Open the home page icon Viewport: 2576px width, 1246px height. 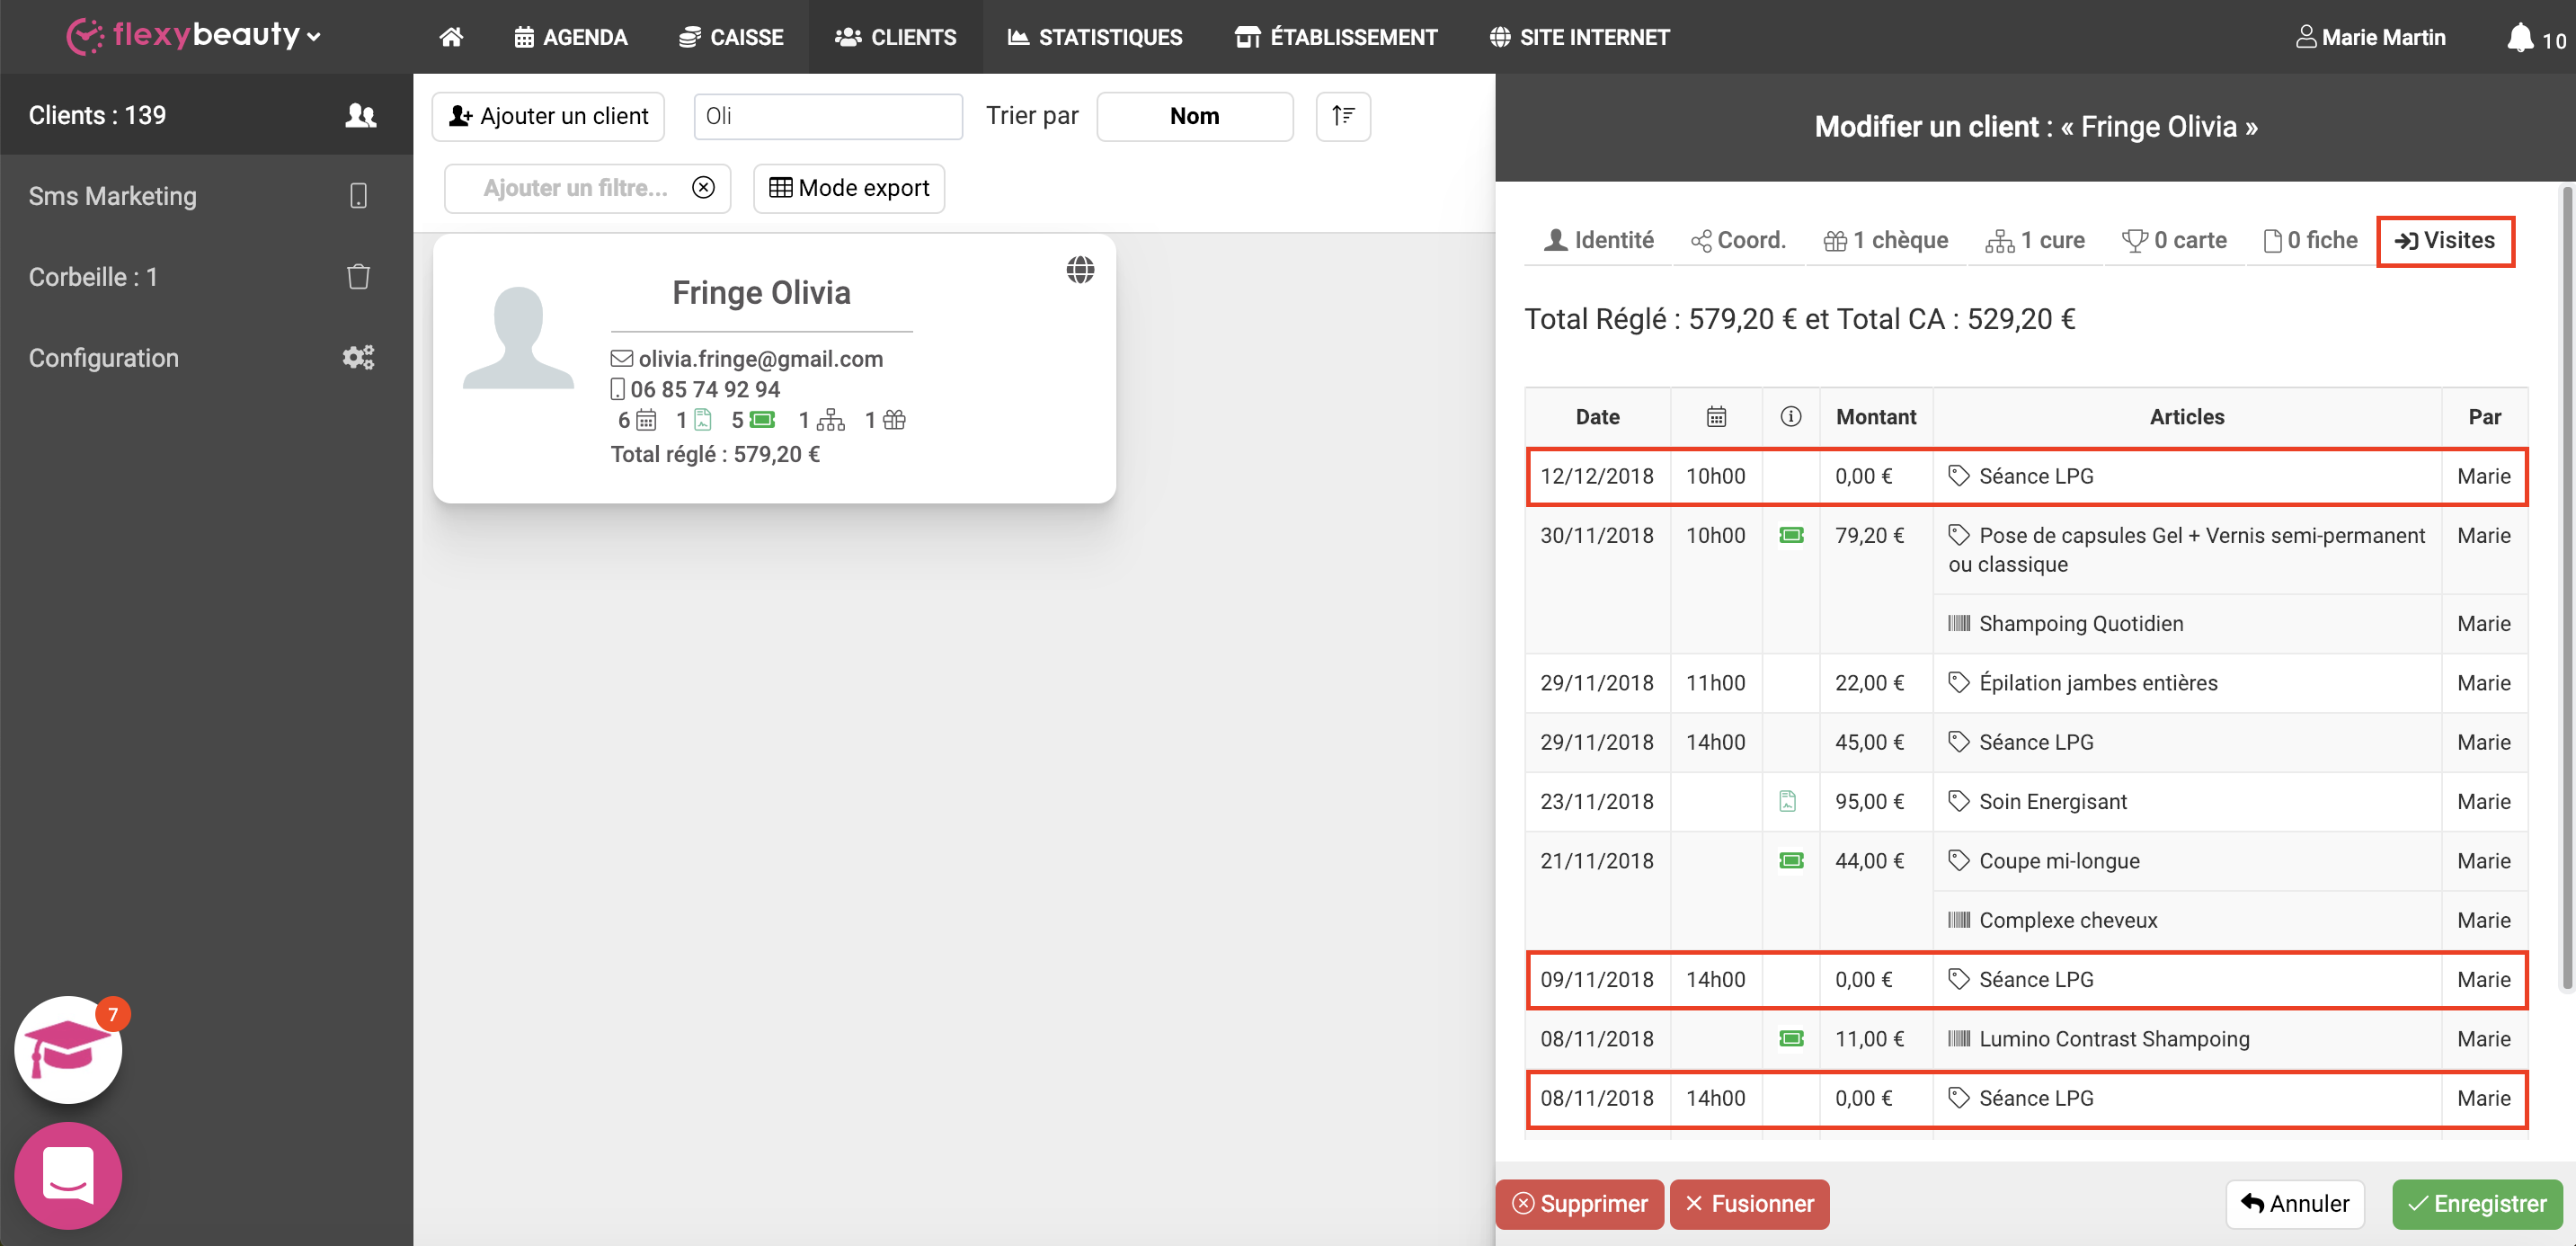[451, 37]
